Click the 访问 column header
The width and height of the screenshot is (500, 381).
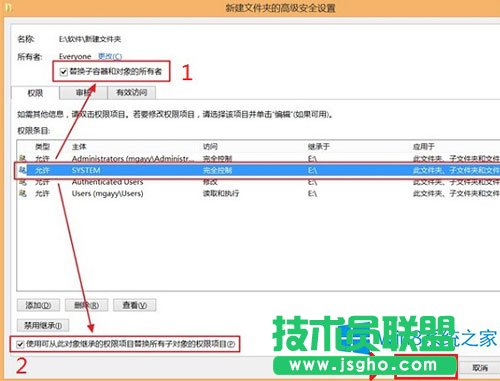click(210, 147)
